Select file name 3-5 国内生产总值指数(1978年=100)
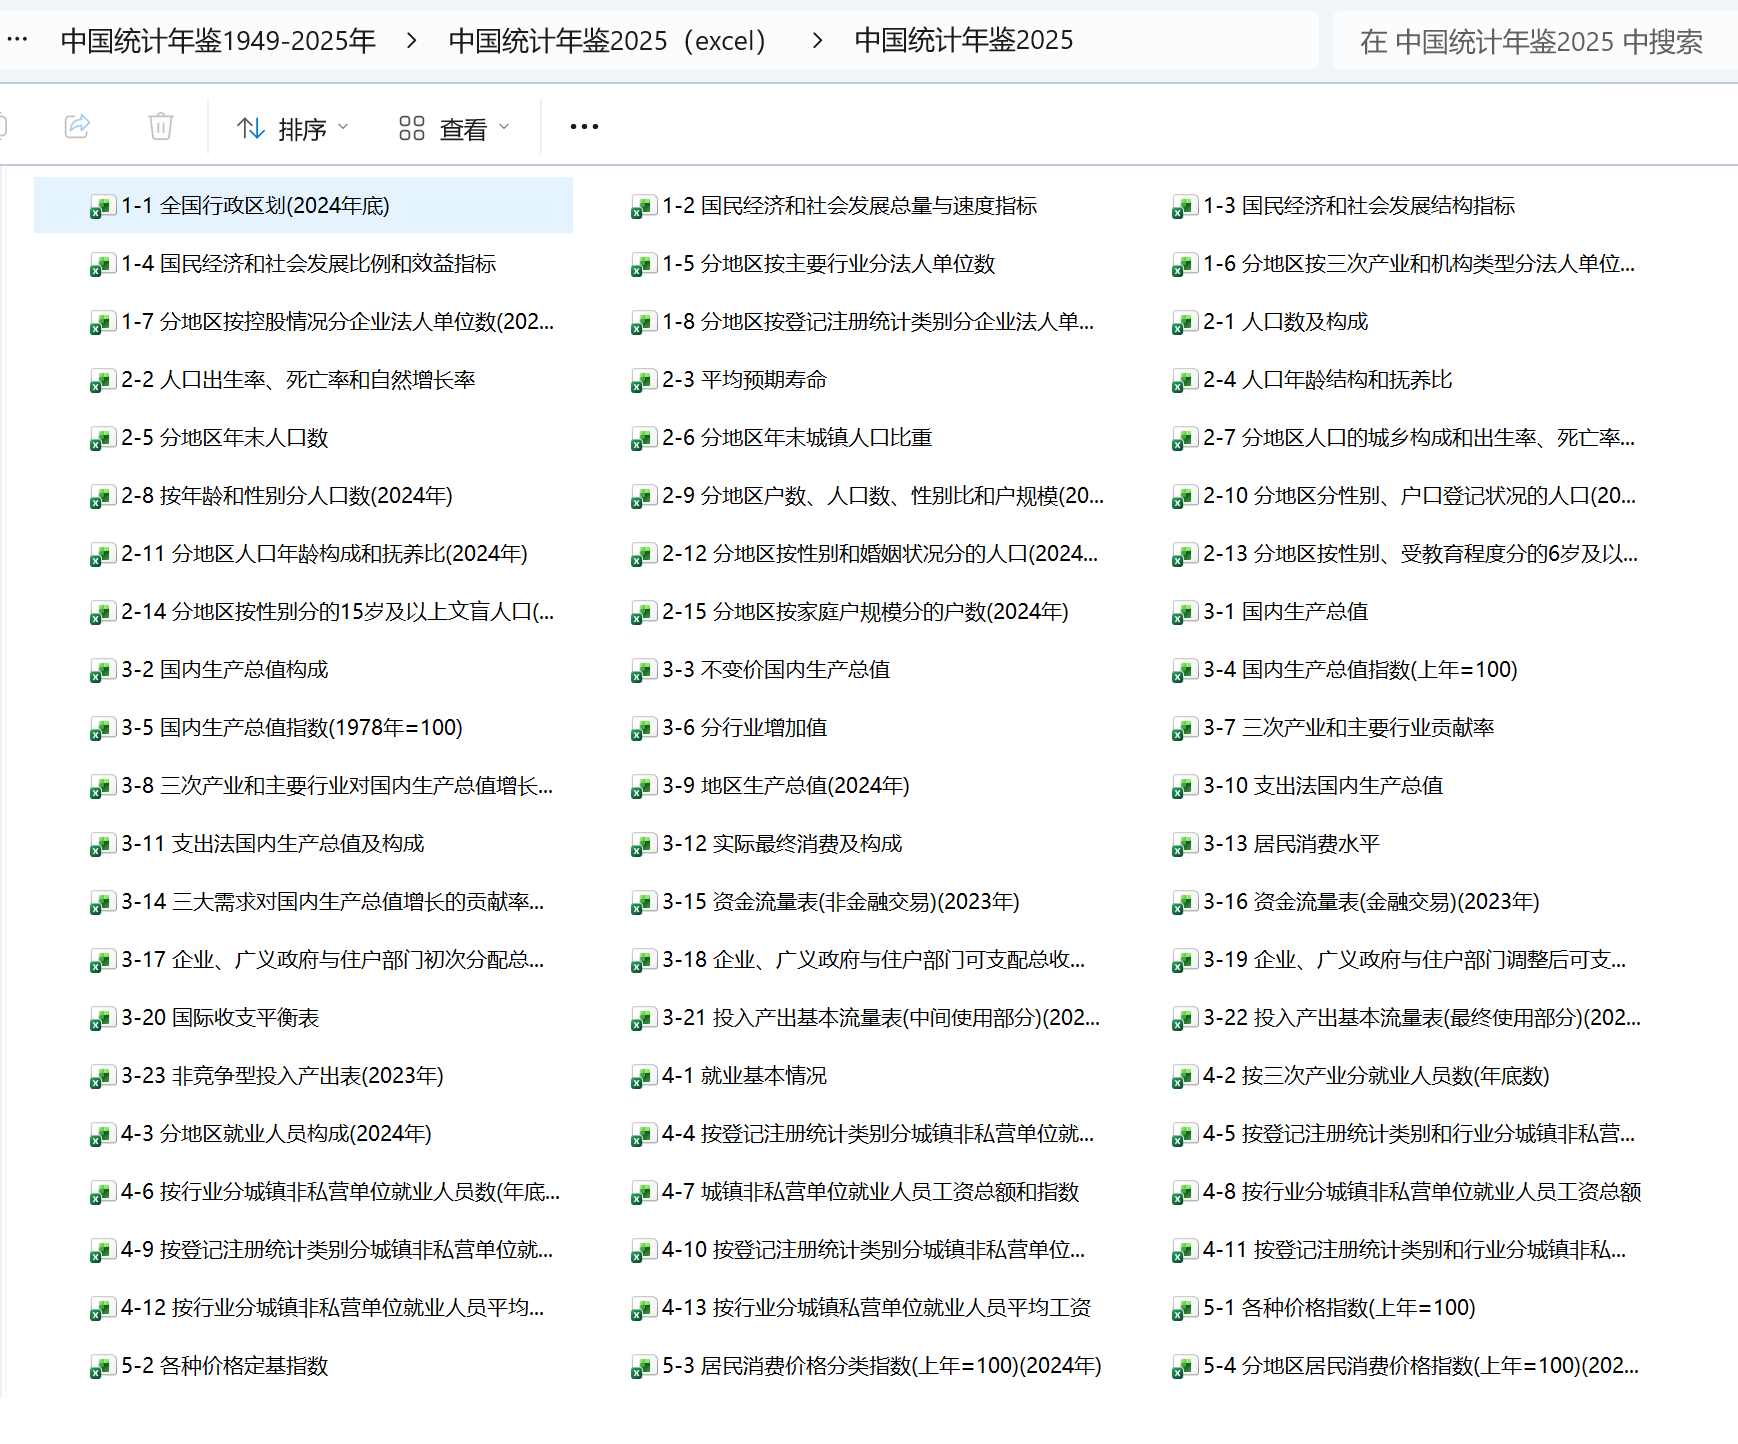Viewport: 1738px width, 1444px height. (x=292, y=728)
